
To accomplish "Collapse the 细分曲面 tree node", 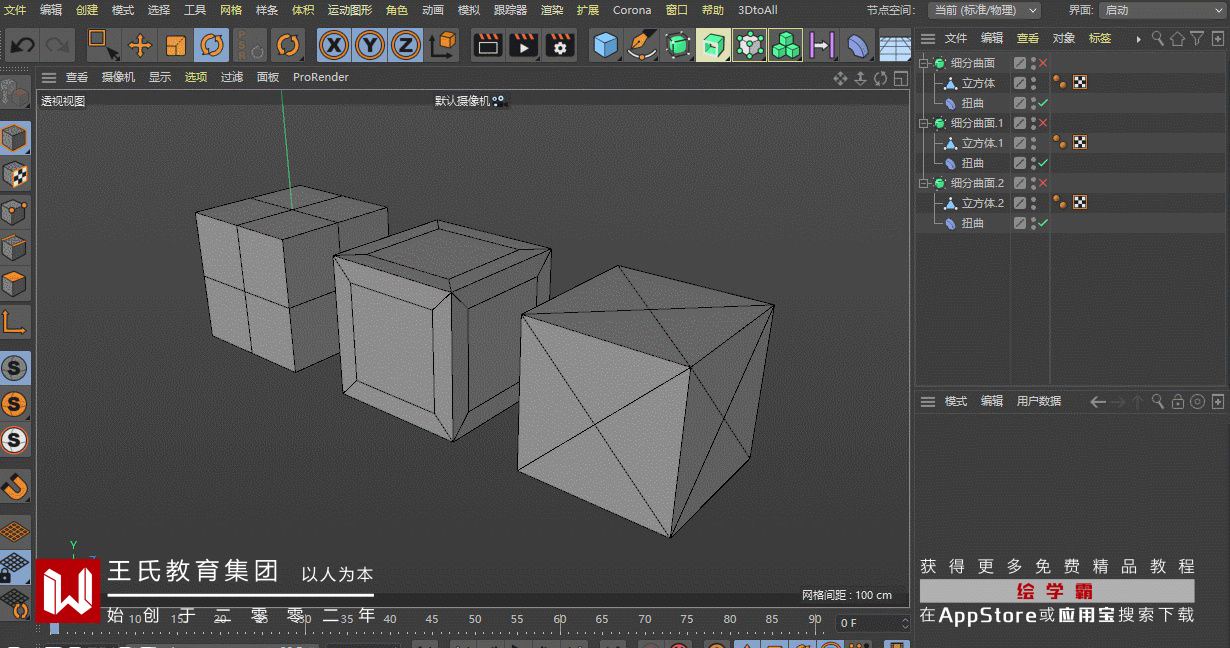I will 925,63.
